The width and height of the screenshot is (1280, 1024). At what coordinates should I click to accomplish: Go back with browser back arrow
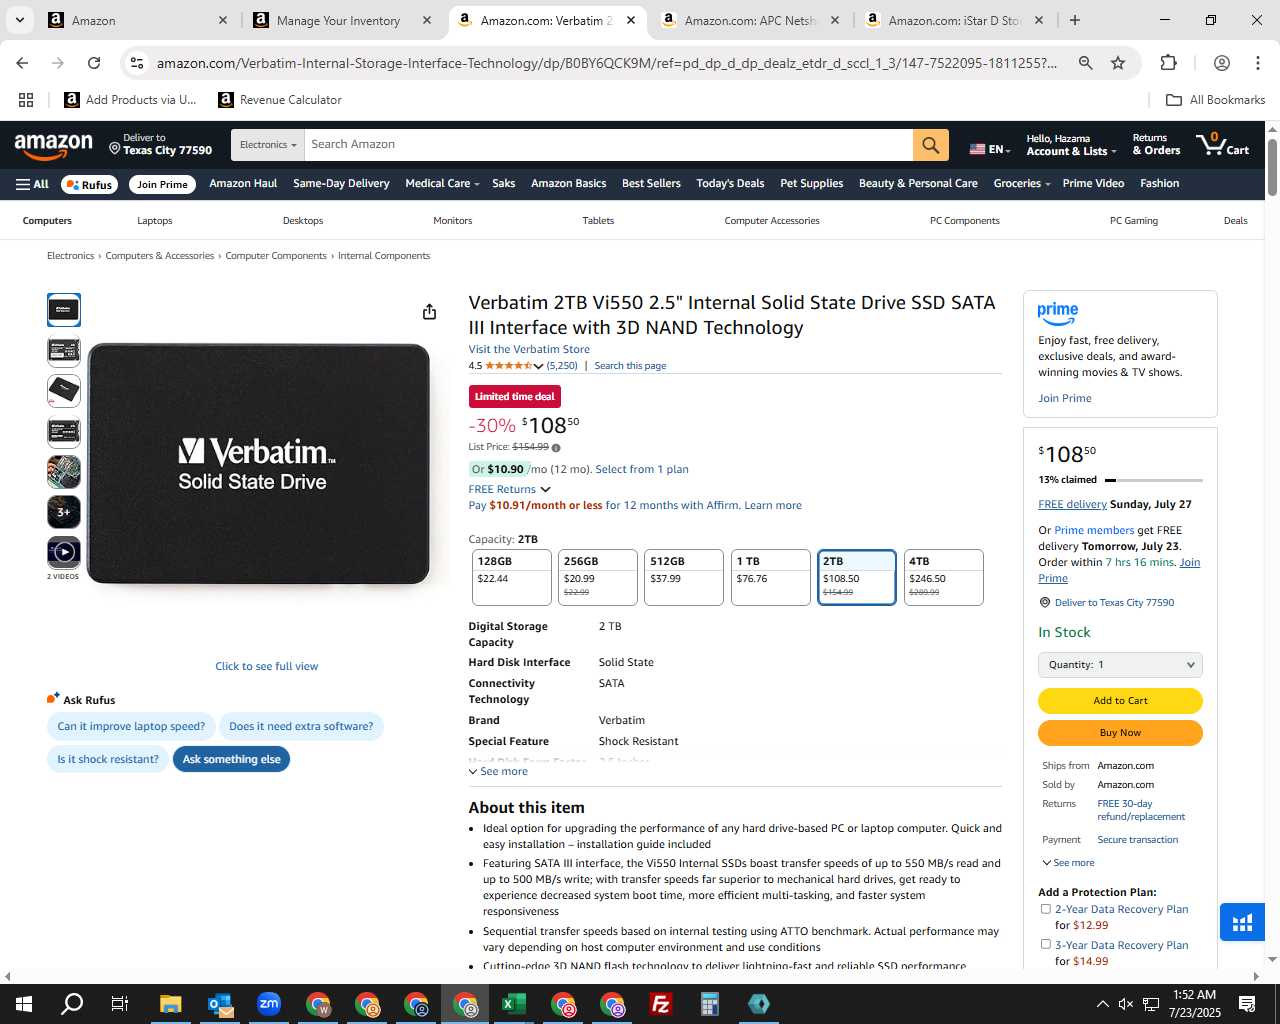point(22,63)
